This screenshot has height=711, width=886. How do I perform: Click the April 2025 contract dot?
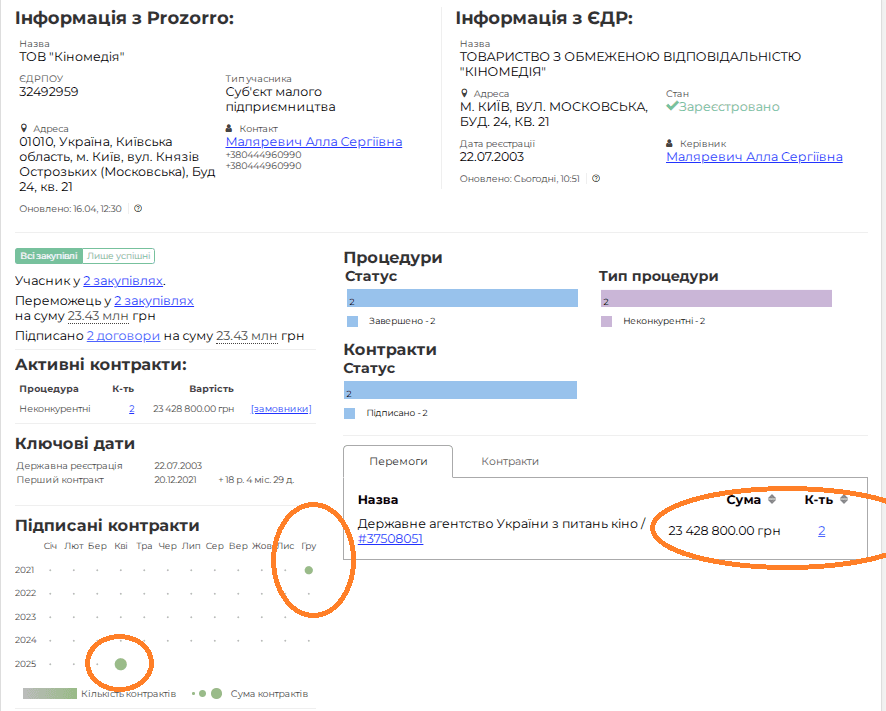click(121, 664)
